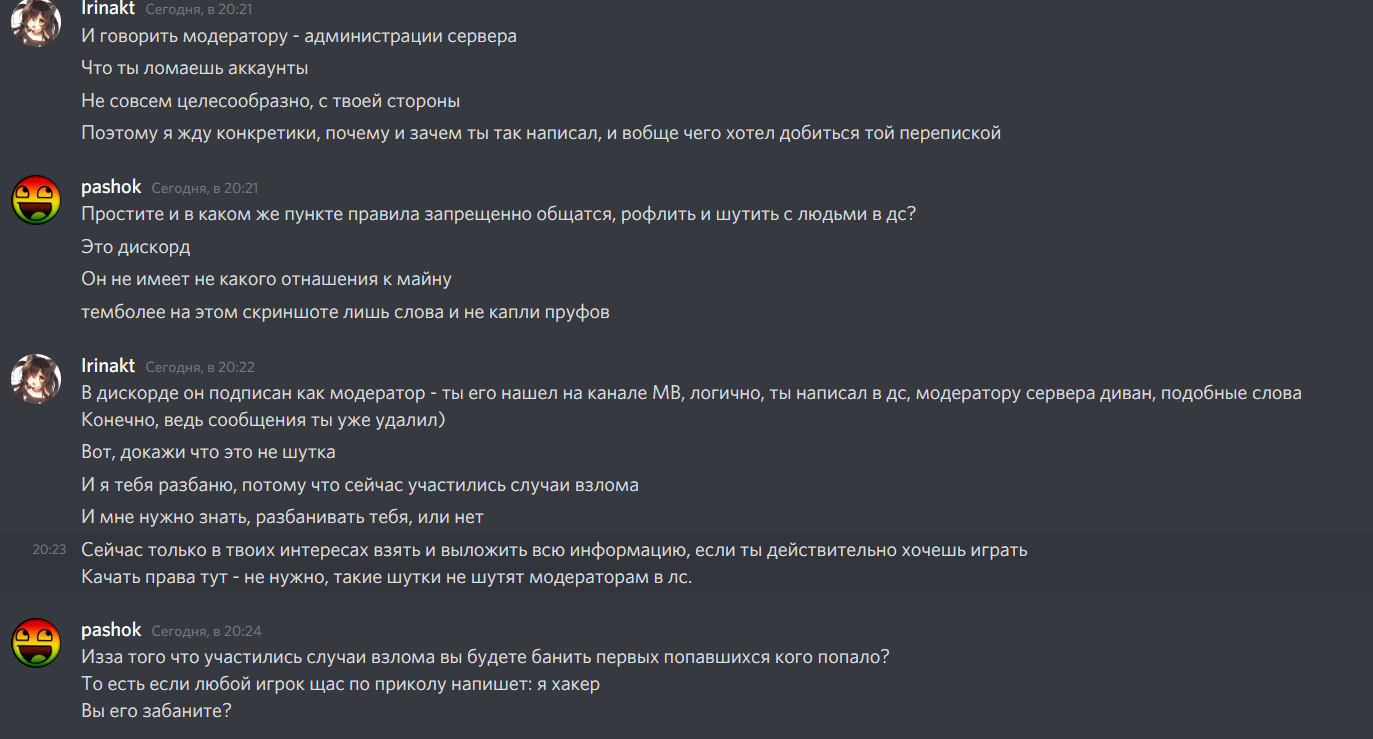This screenshot has height=739, width=1373.
Task: Open Irinakt's avatar at the top message
Action: [x=35, y=22]
